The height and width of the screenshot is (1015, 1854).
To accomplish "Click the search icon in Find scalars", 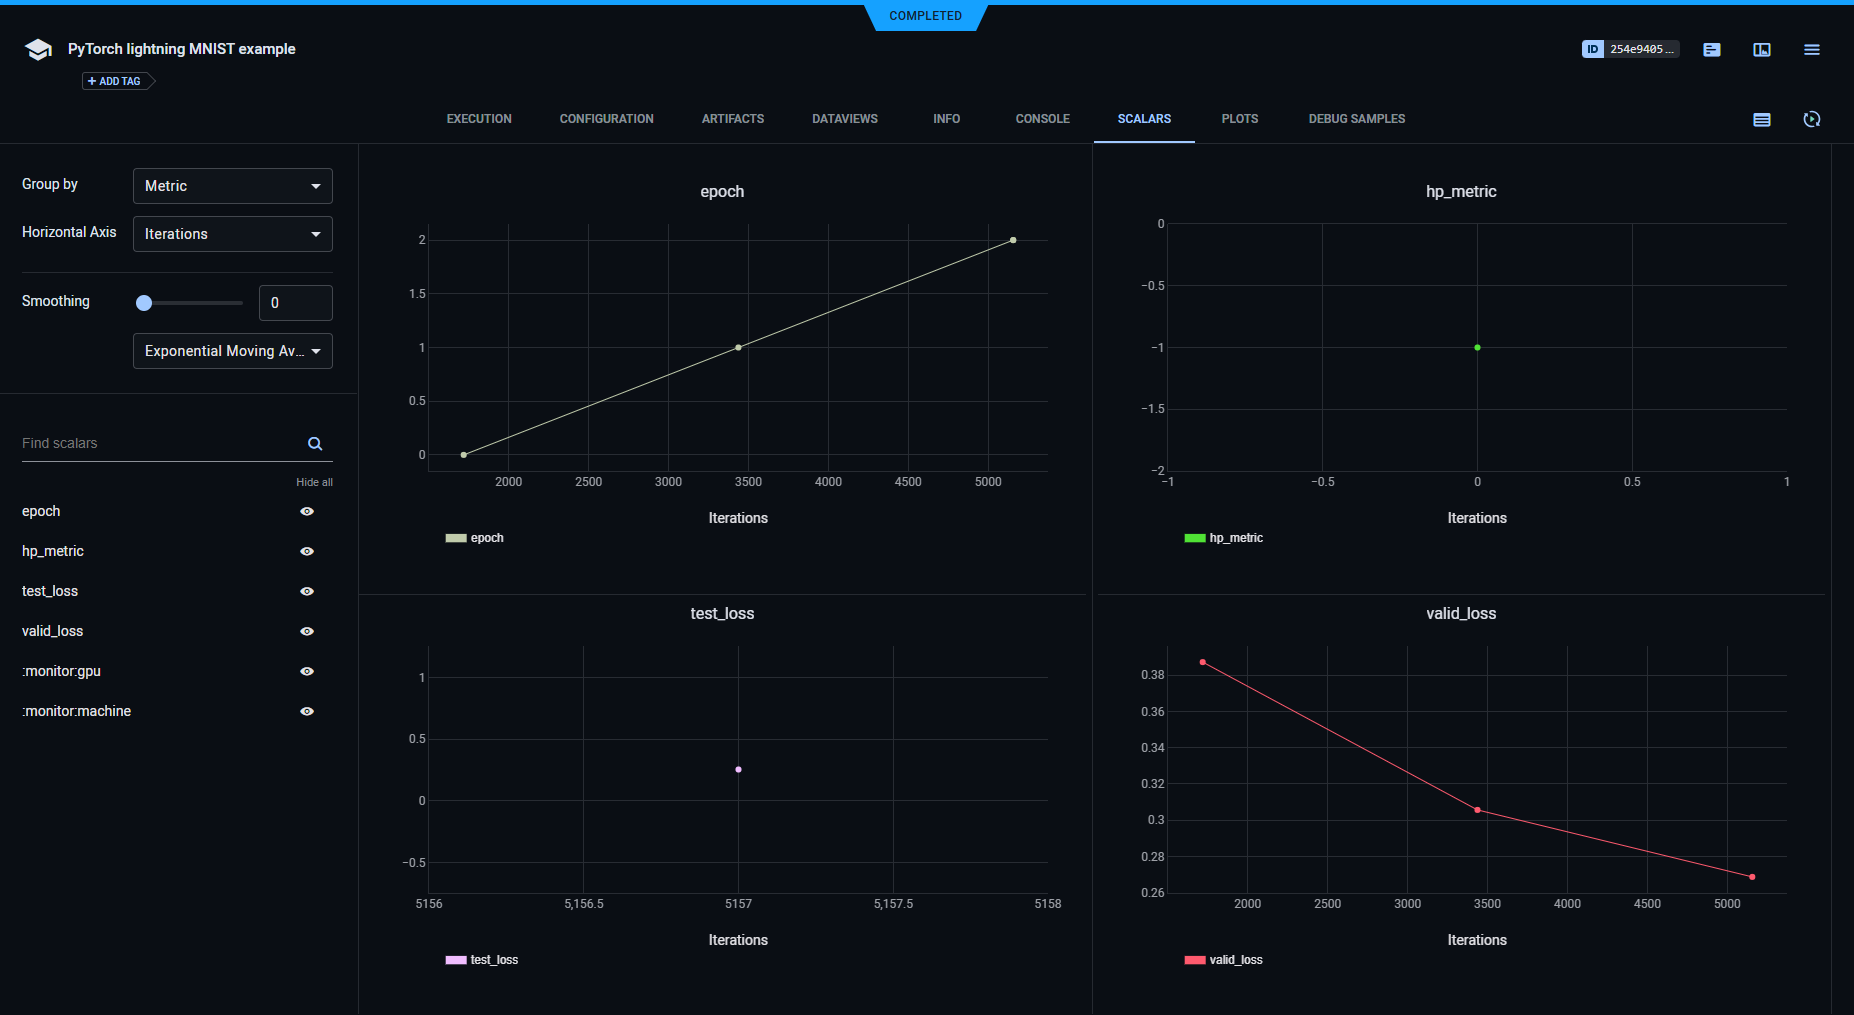I will 315,444.
